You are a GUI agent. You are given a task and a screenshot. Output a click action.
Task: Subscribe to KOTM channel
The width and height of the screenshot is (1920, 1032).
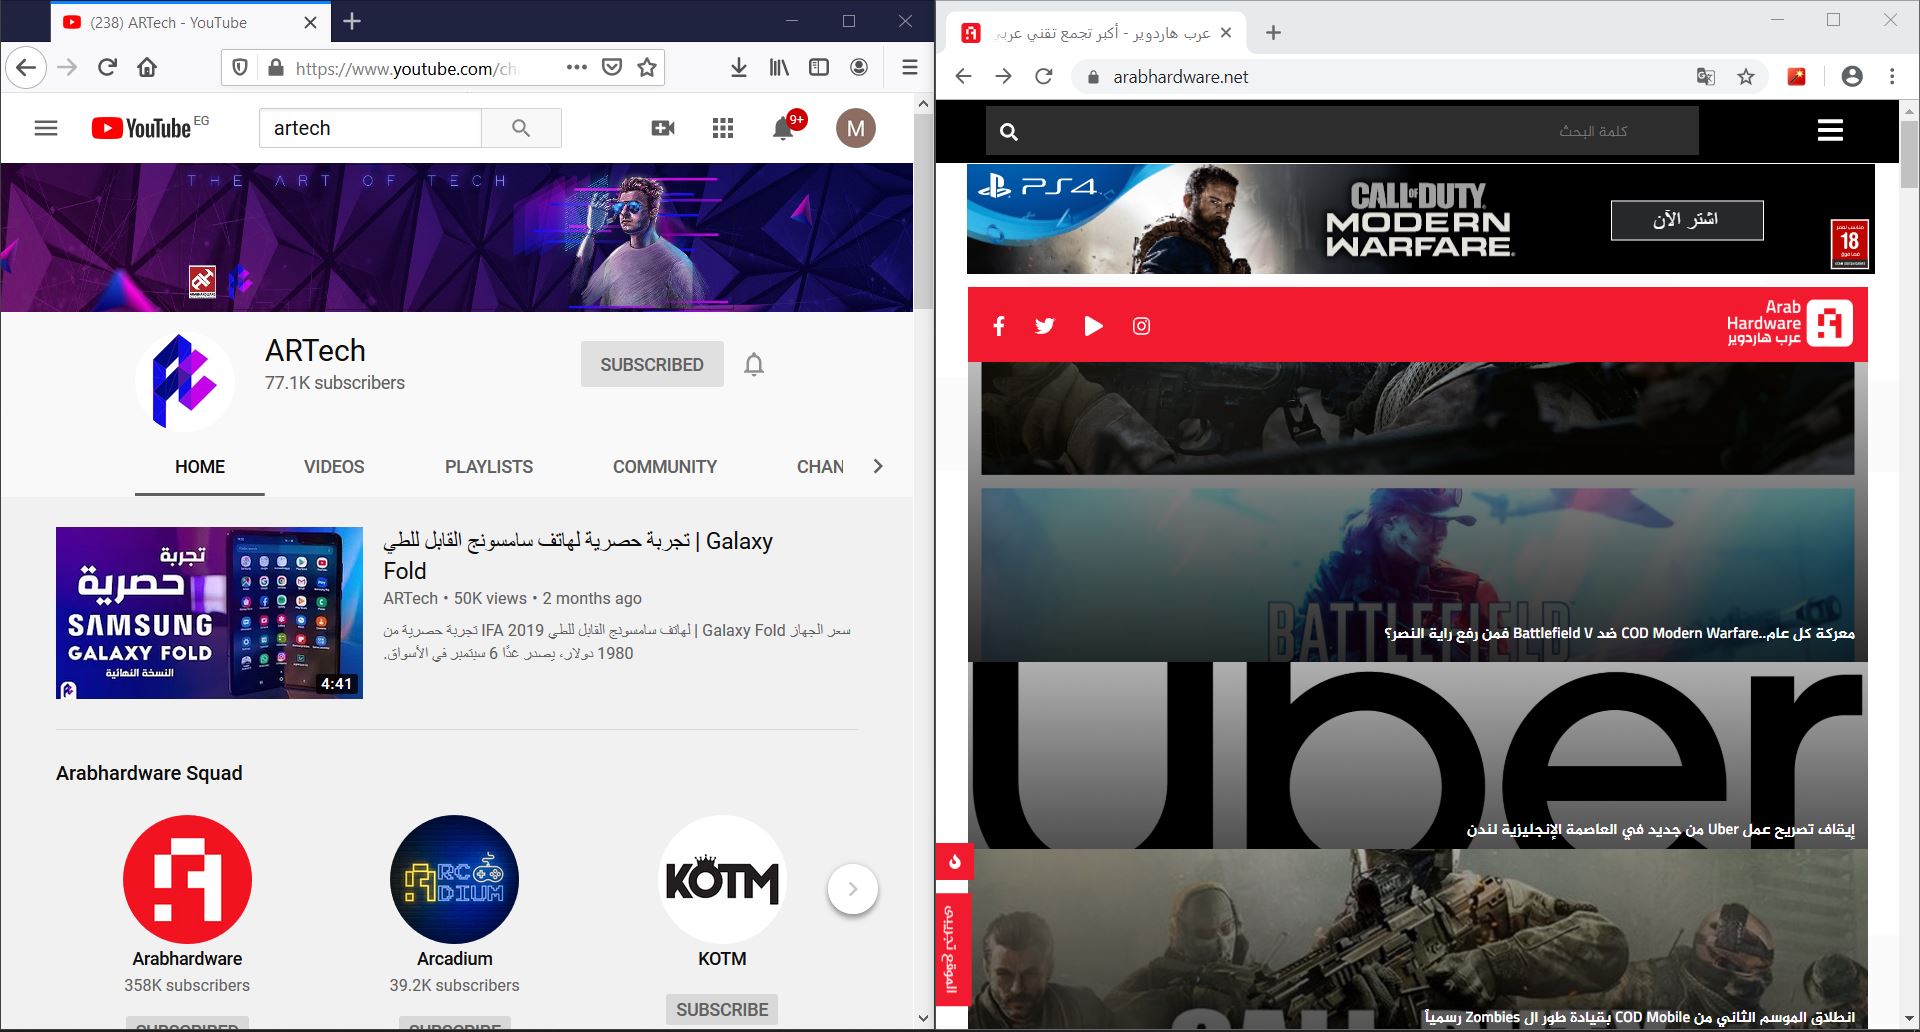click(x=722, y=1010)
